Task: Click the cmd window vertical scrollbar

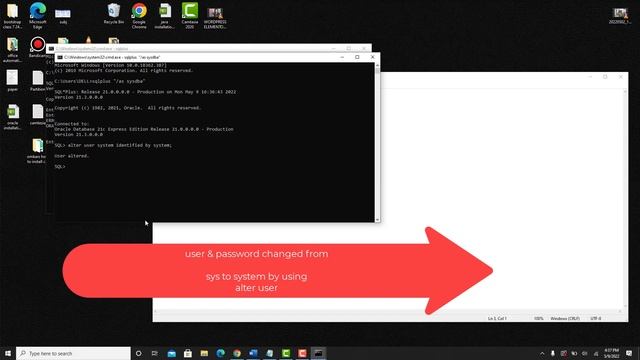Action: 377,142
